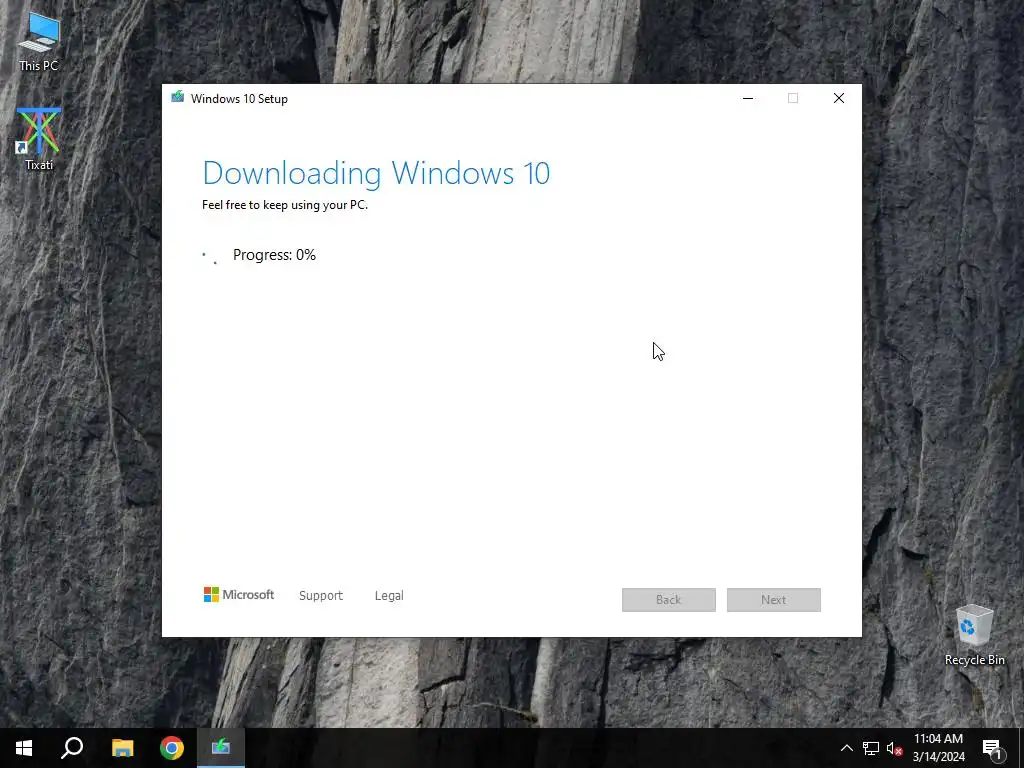Image resolution: width=1024 pixels, height=768 pixels.
Task: Open the taskbar clock and date
Action: [x=938, y=748]
